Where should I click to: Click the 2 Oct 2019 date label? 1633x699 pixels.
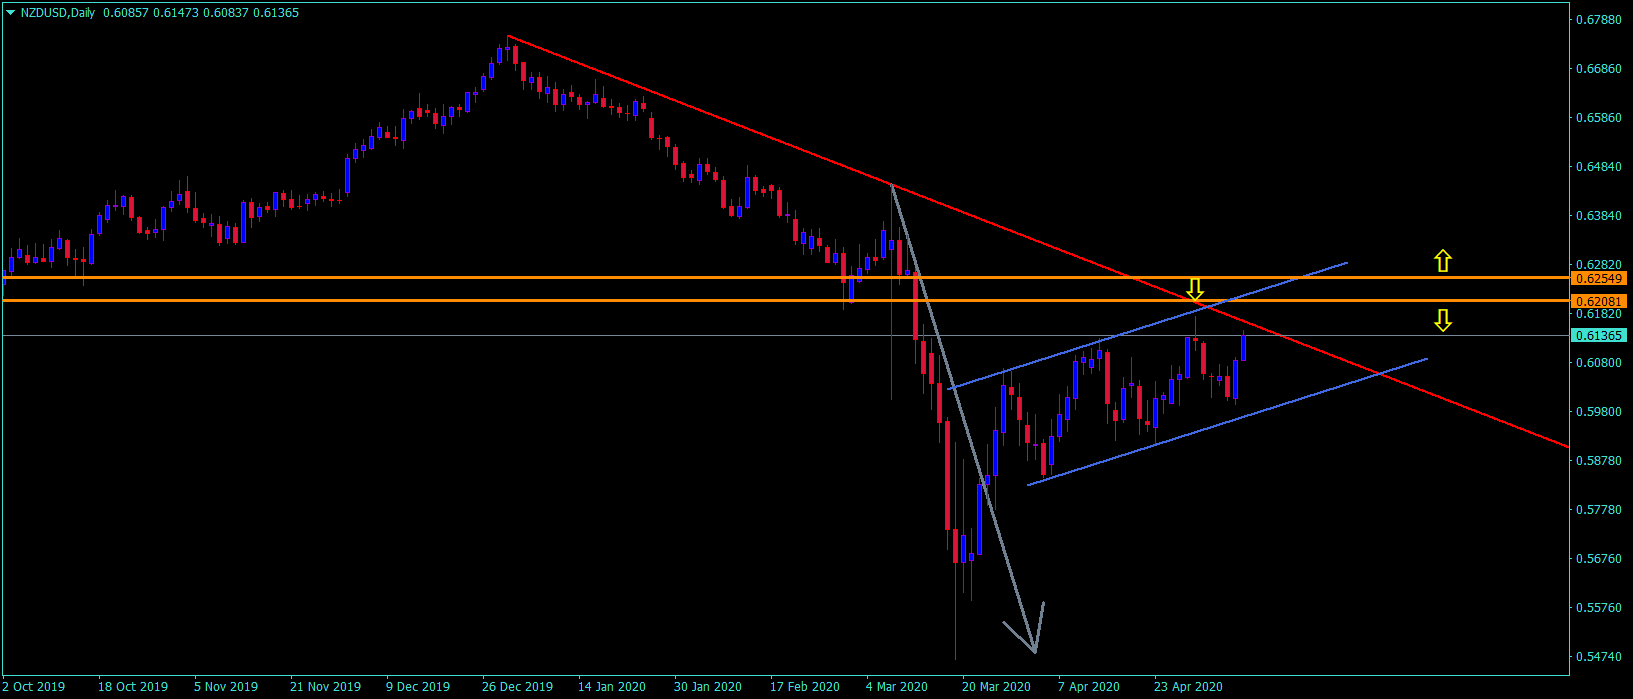35,687
